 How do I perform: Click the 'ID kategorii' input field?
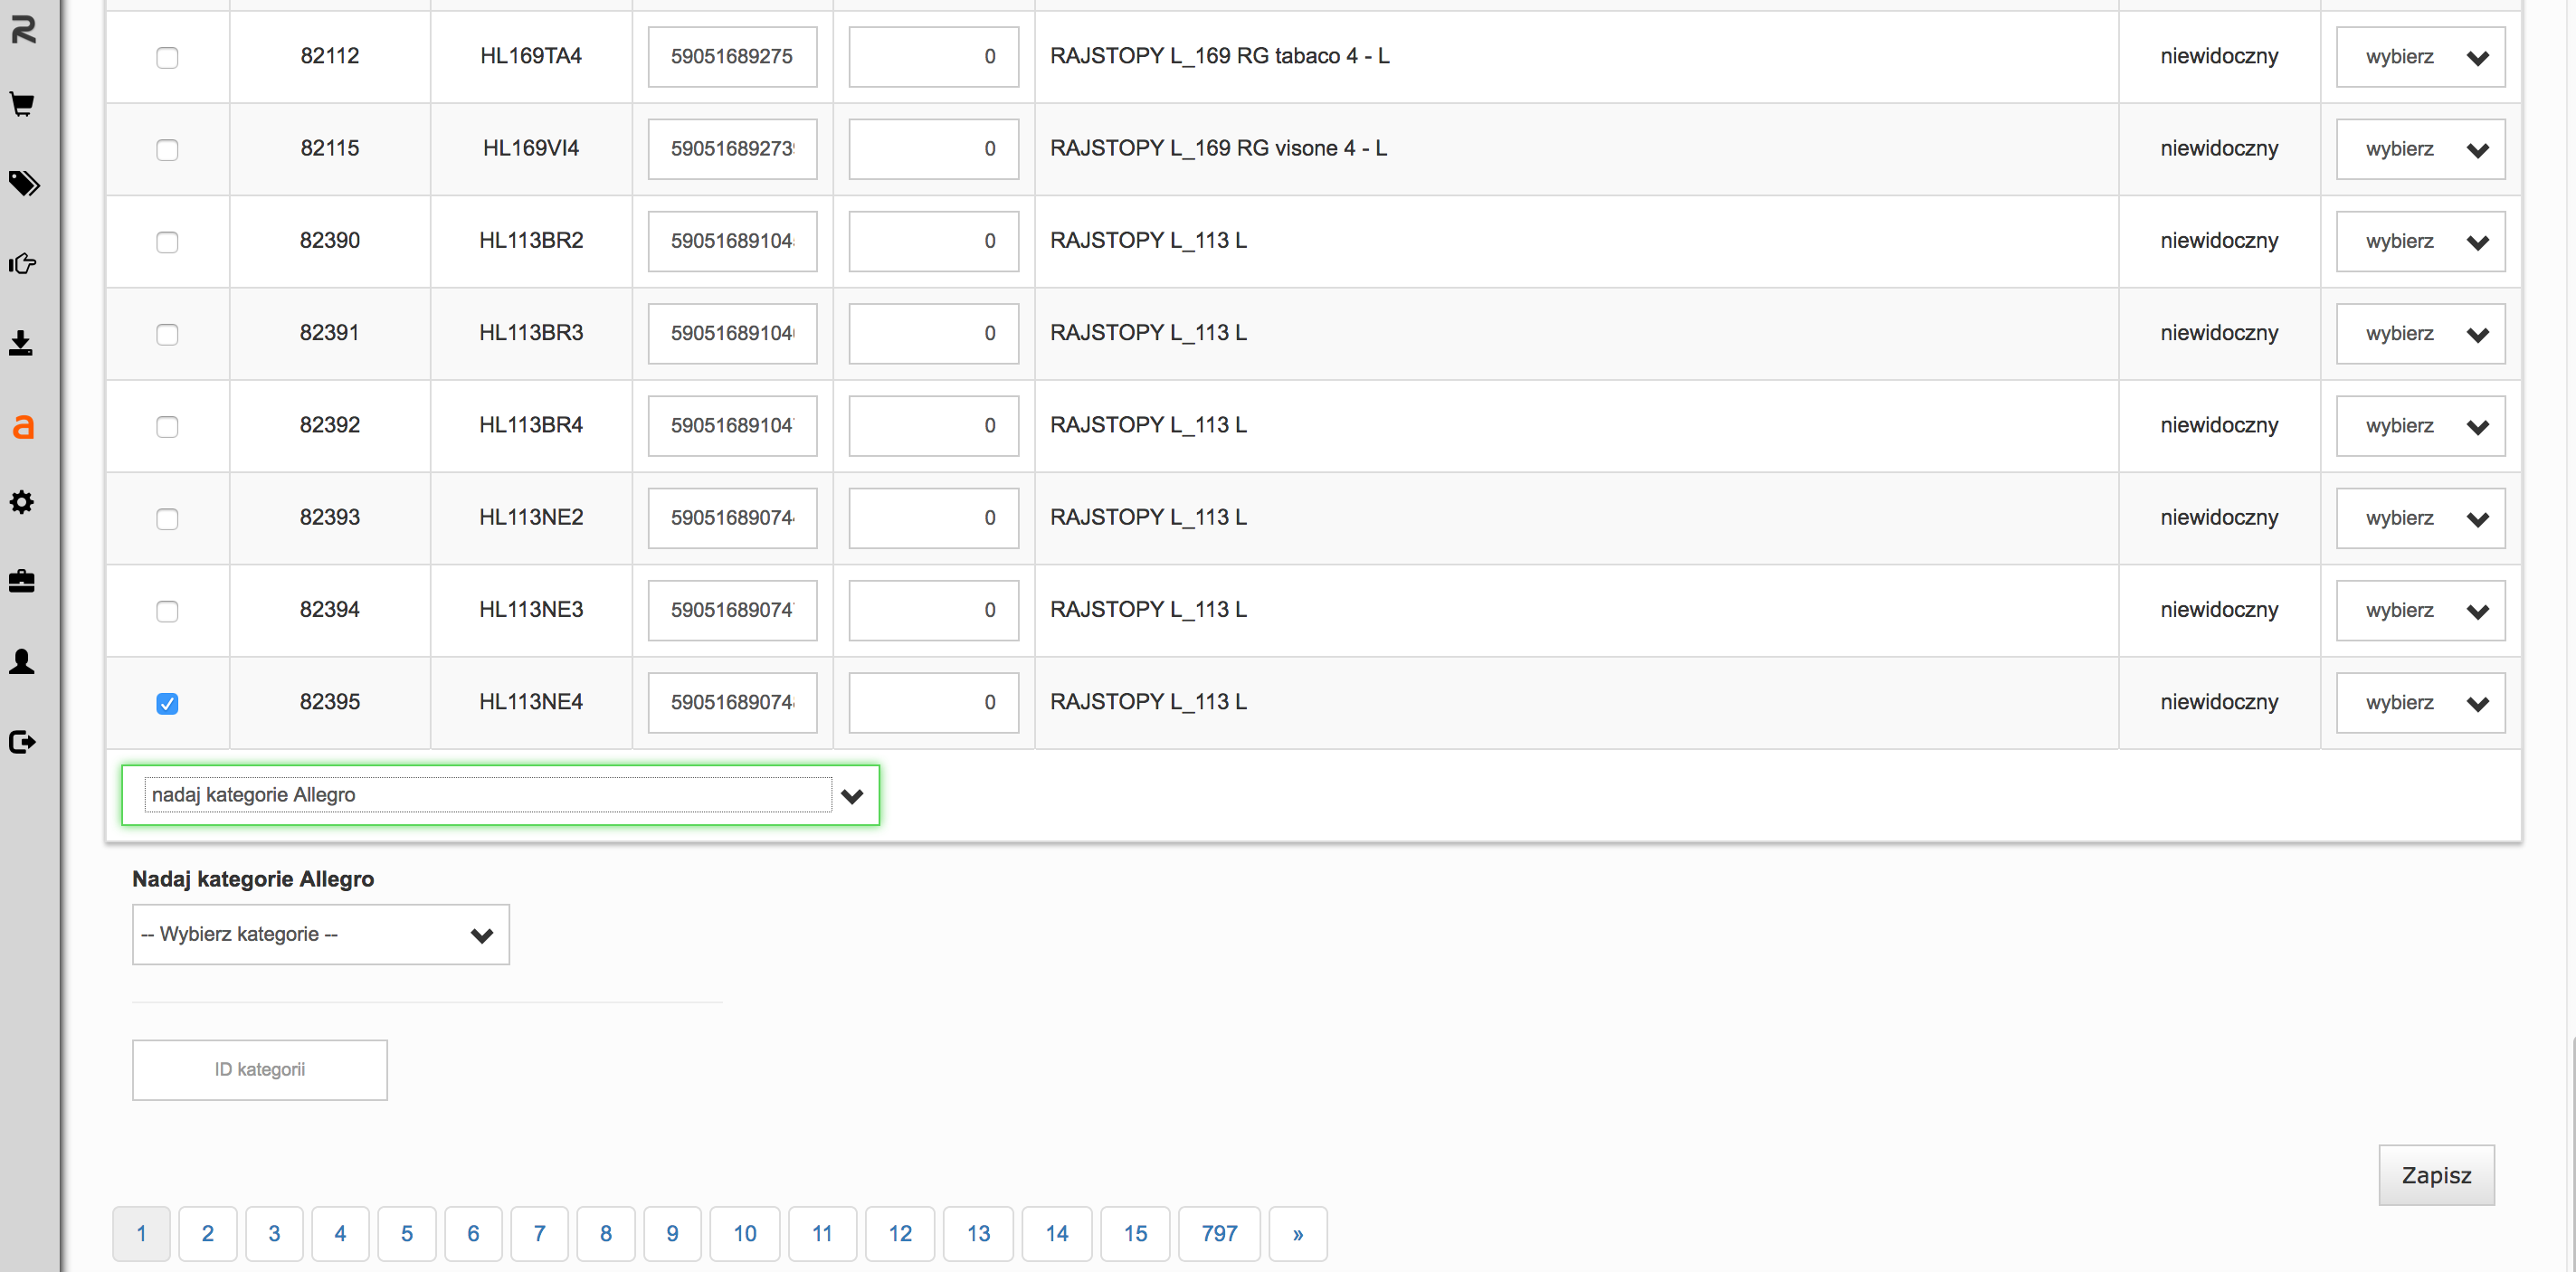(259, 1069)
